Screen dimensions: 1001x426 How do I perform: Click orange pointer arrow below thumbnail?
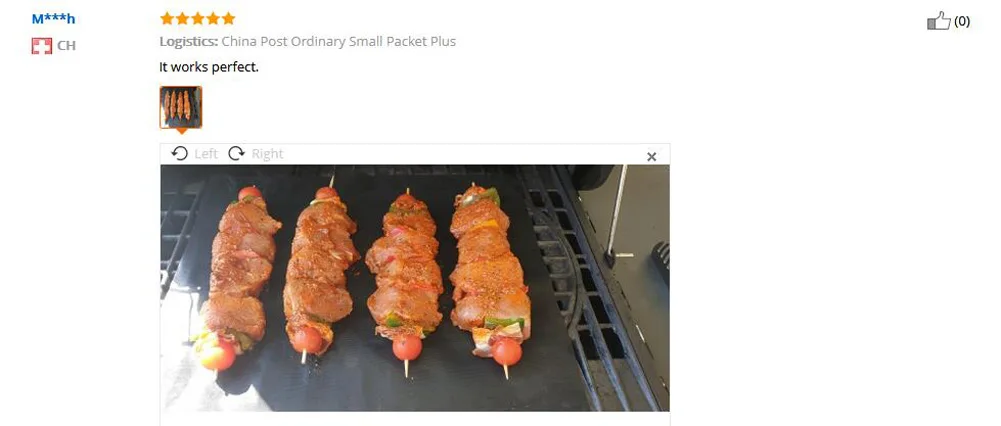coord(181,131)
